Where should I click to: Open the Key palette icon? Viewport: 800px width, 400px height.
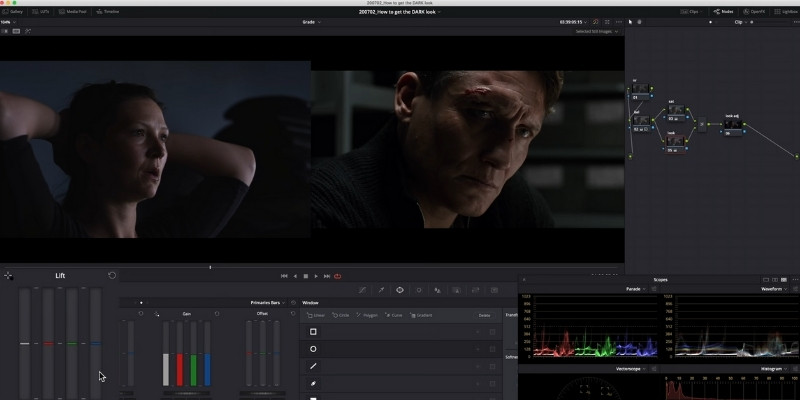[x=457, y=290]
